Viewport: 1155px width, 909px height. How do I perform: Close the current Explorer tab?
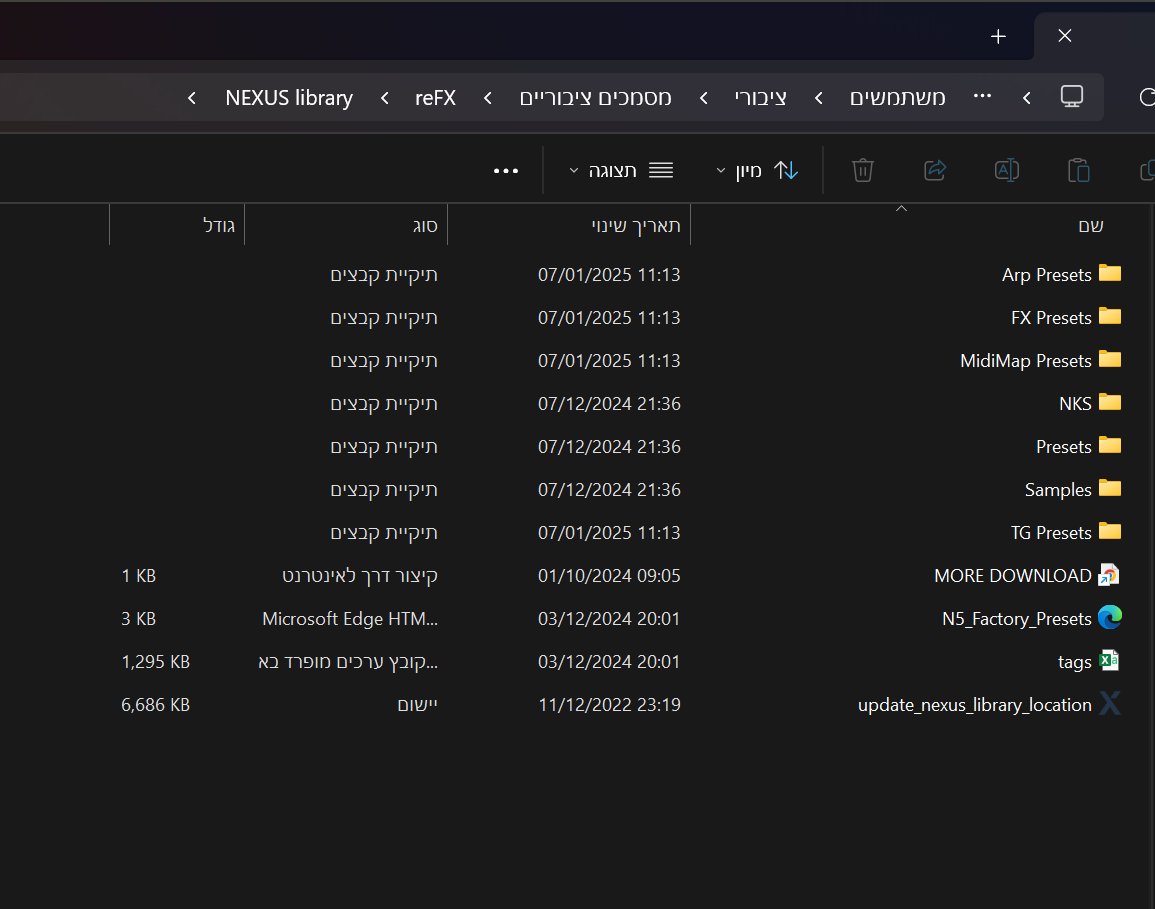[x=1064, y=35]
